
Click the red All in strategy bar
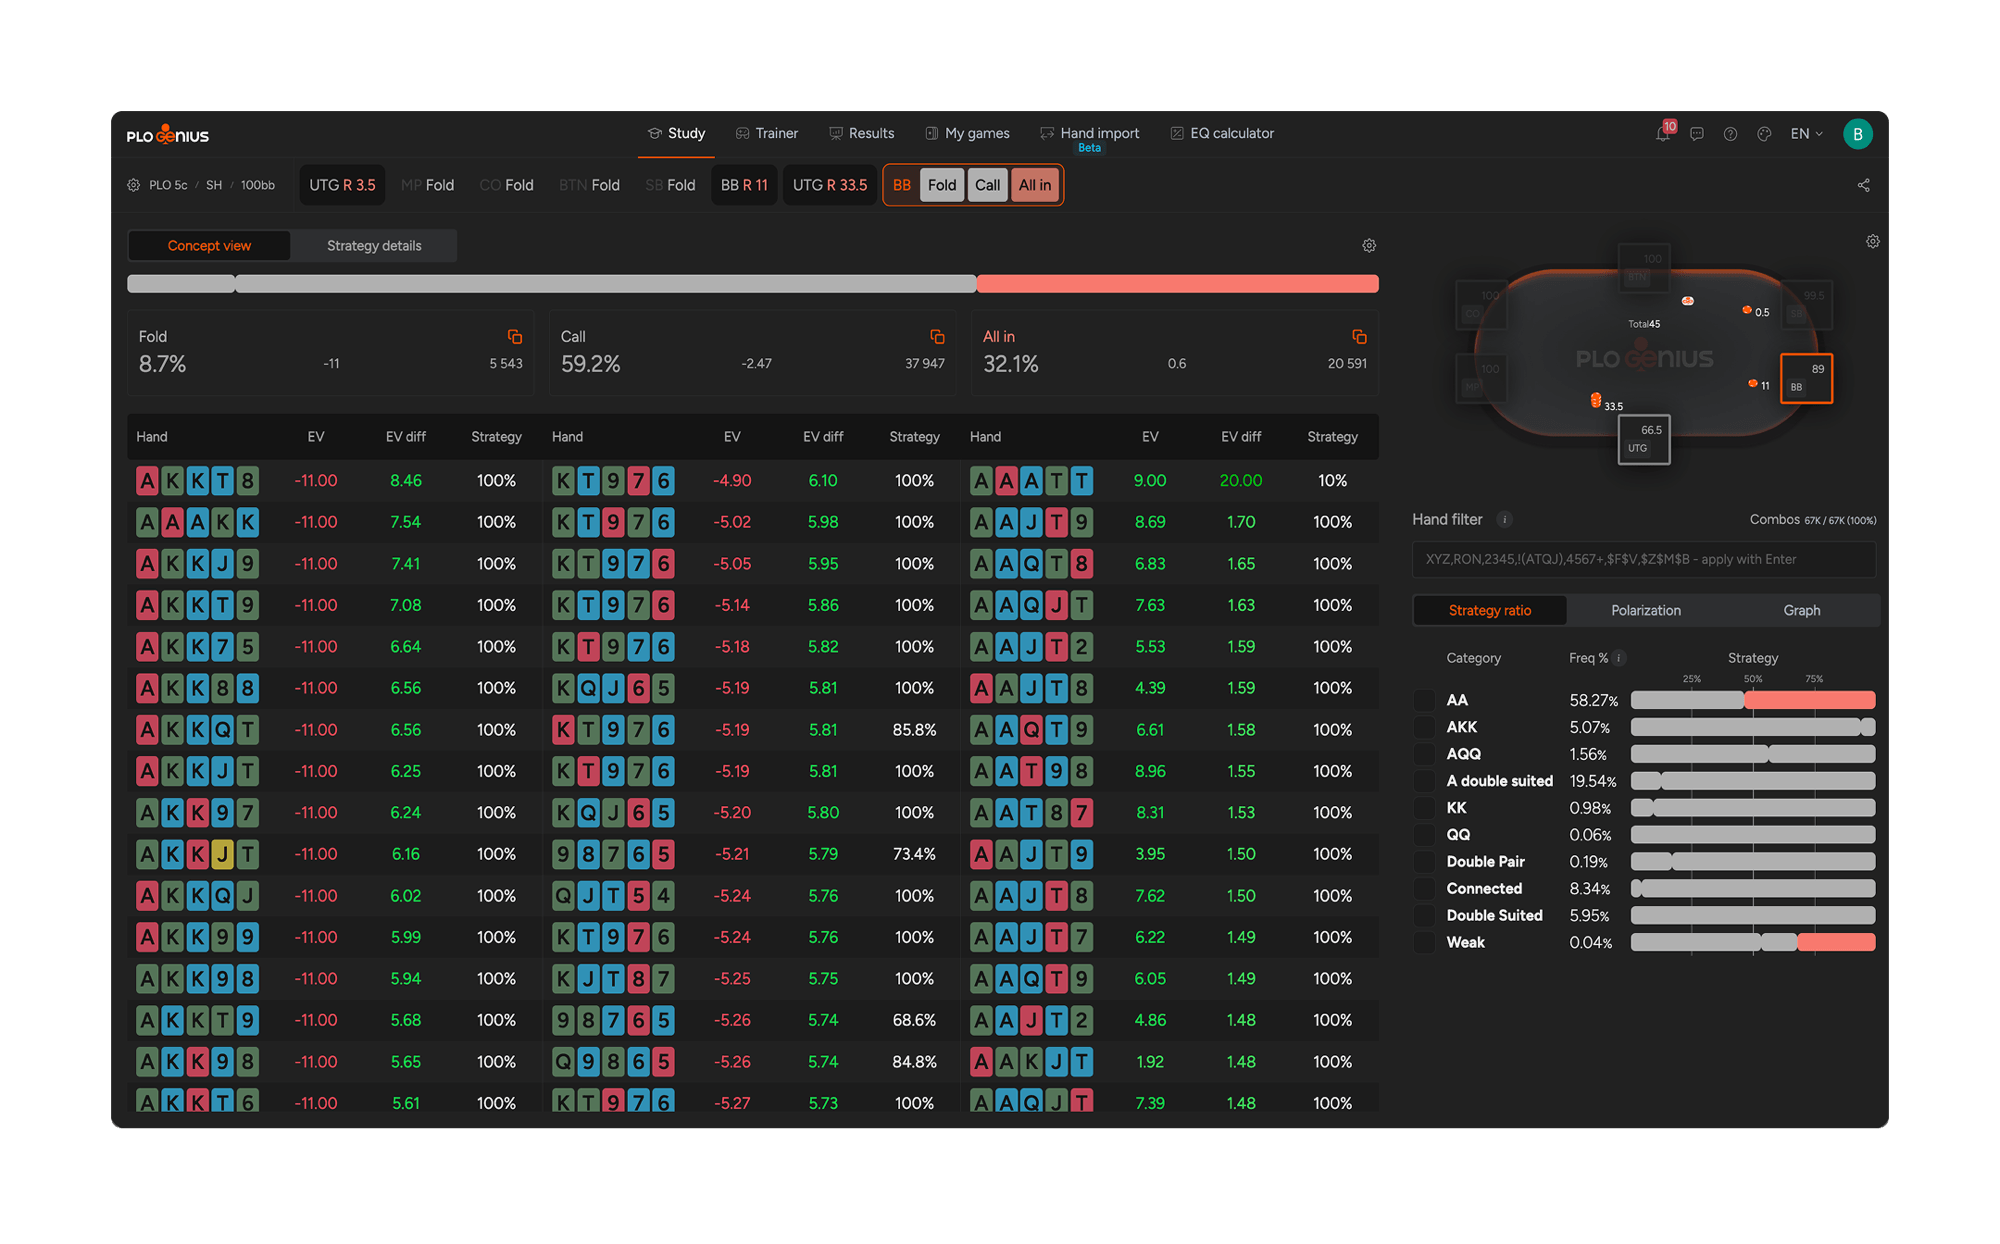click(1178, 284)
